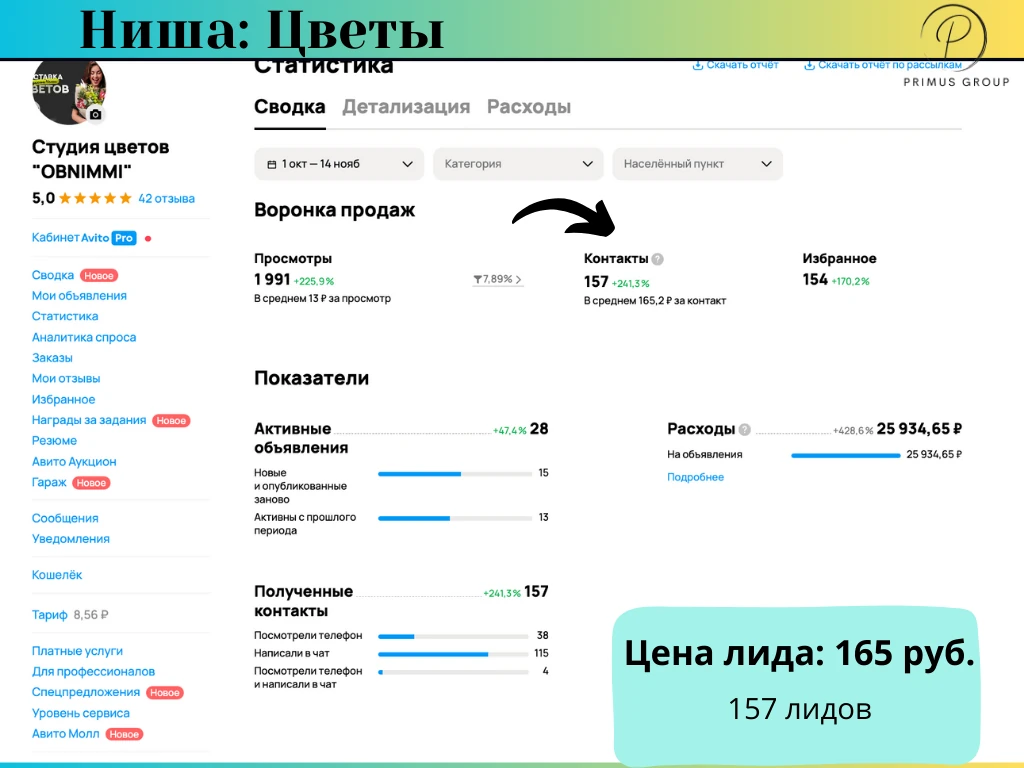
Task: Click the Новые и опубликованные заново progress bar
Action: click(455, 473)
